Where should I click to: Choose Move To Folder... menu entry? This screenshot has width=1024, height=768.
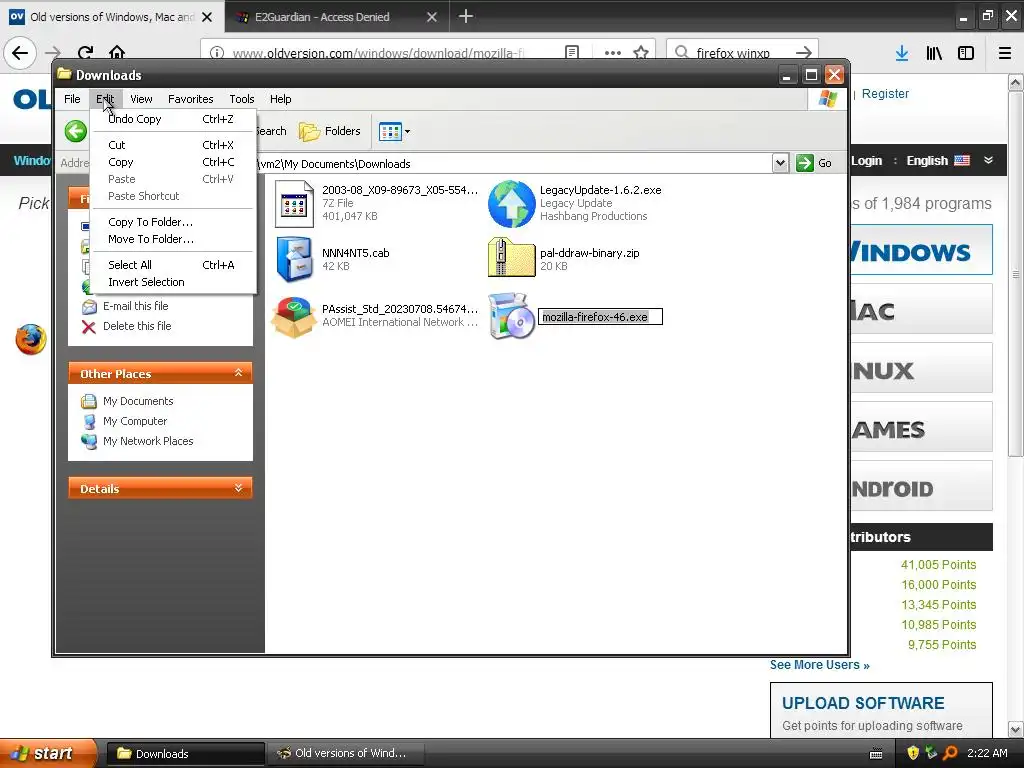(x=171, y=239)
